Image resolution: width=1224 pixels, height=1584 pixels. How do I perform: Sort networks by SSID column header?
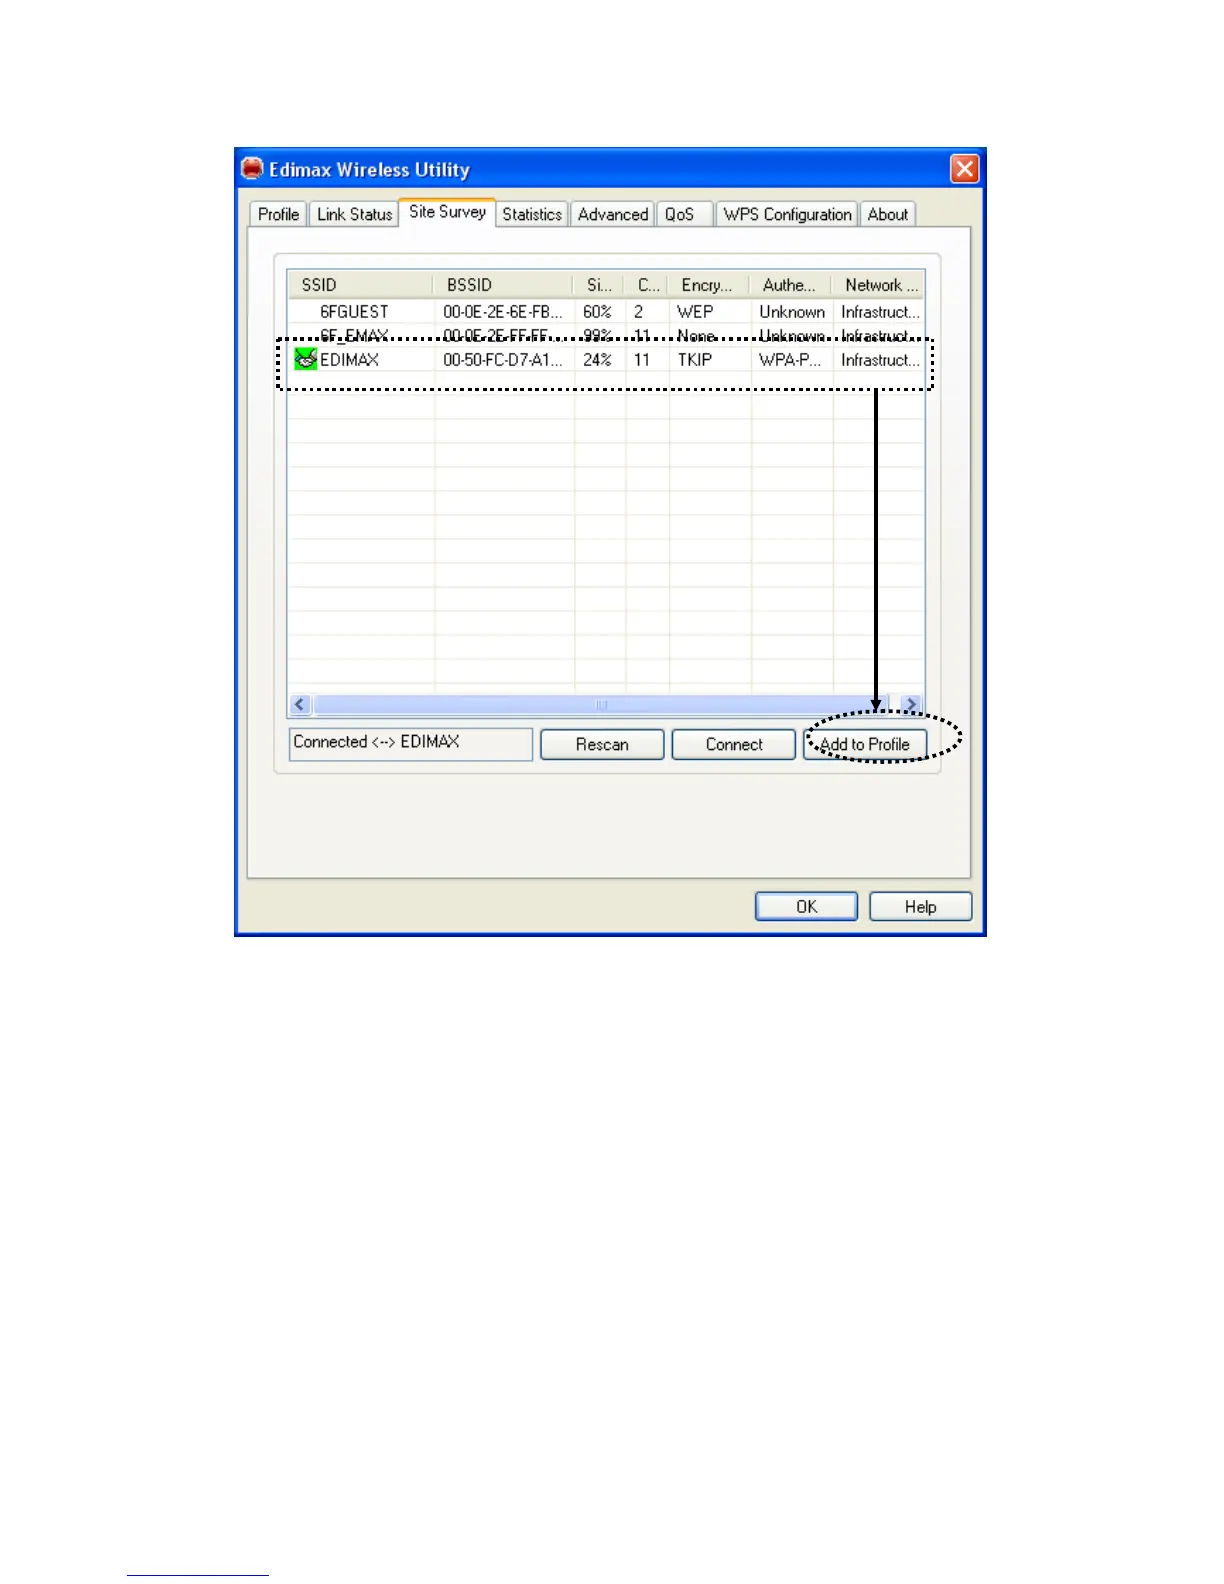(361, 285)
